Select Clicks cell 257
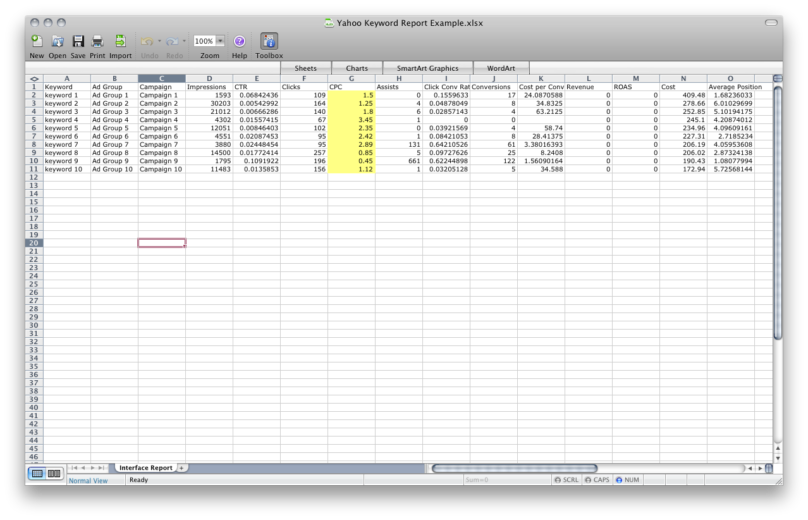This screenshot has height=520, width=808. tap(304, 153)
